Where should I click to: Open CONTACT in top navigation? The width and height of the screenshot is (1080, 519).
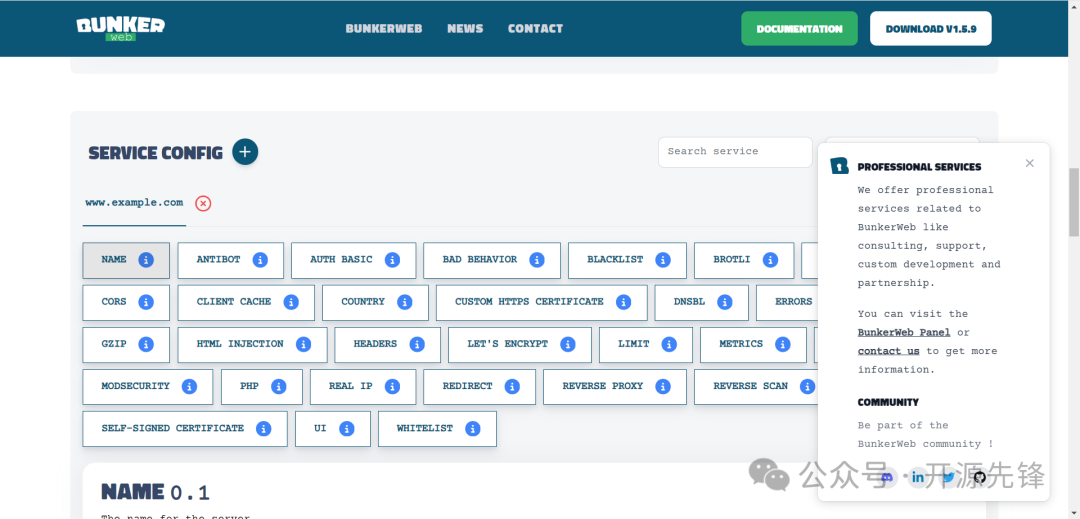click(535, 29)
